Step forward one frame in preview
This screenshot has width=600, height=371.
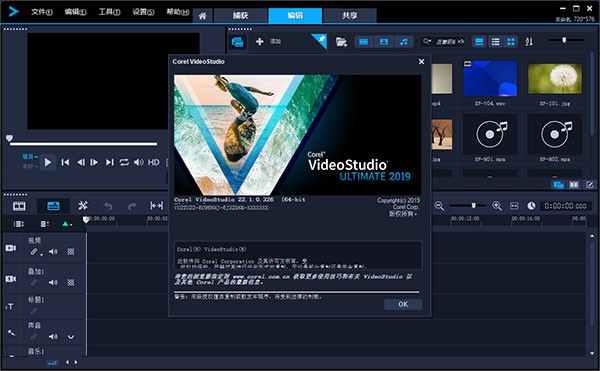click(94, 162)
